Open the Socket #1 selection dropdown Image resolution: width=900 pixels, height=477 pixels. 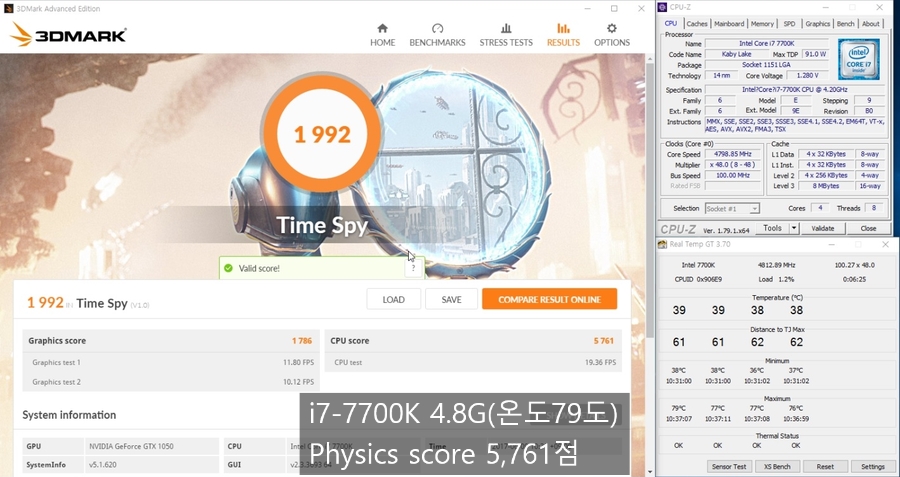732,208
